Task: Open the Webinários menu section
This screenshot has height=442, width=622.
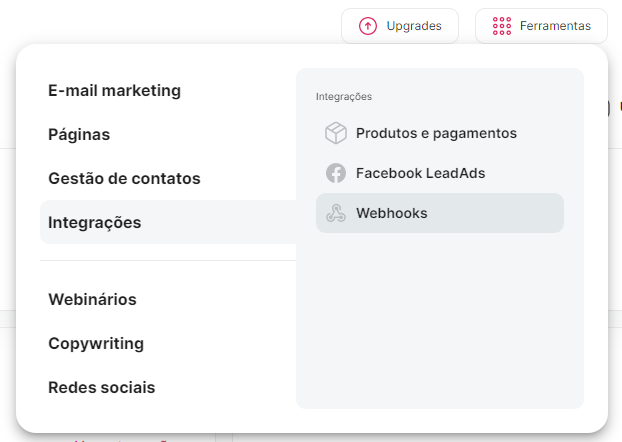Action: pos(92,299)
